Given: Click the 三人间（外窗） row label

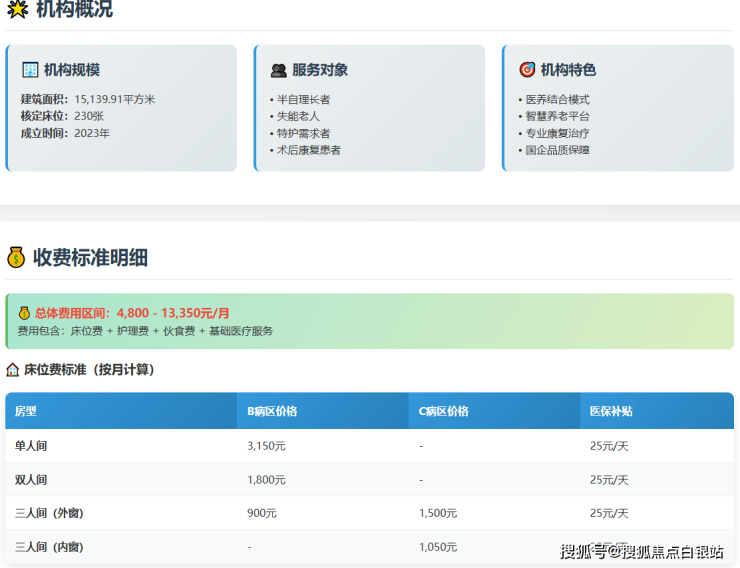Looking at the screenshot, I should (49, 513).
